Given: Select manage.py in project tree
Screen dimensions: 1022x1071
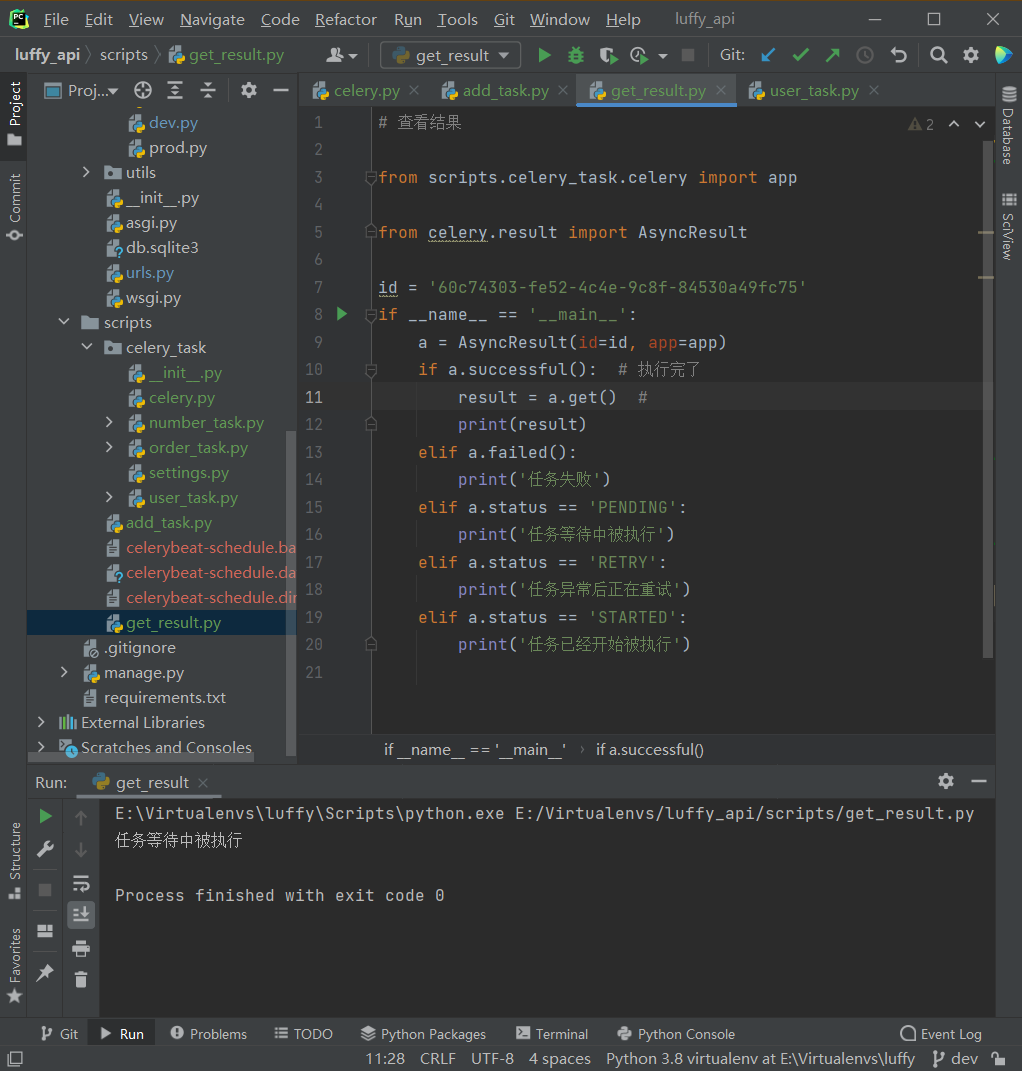Looking at the screenshot, I should pyautogui.click(x=144, y=673).
